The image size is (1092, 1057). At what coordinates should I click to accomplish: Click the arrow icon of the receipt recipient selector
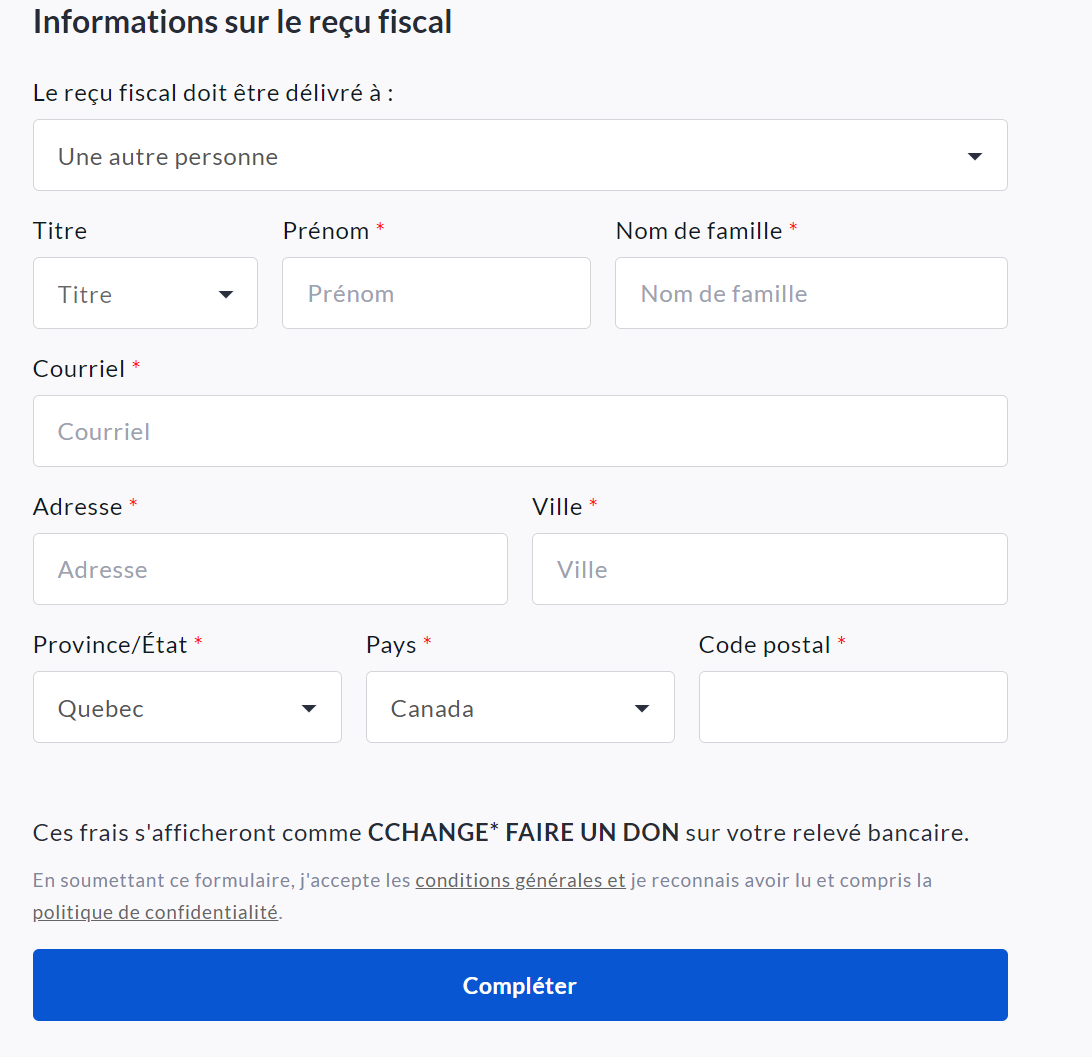(975, 156)
